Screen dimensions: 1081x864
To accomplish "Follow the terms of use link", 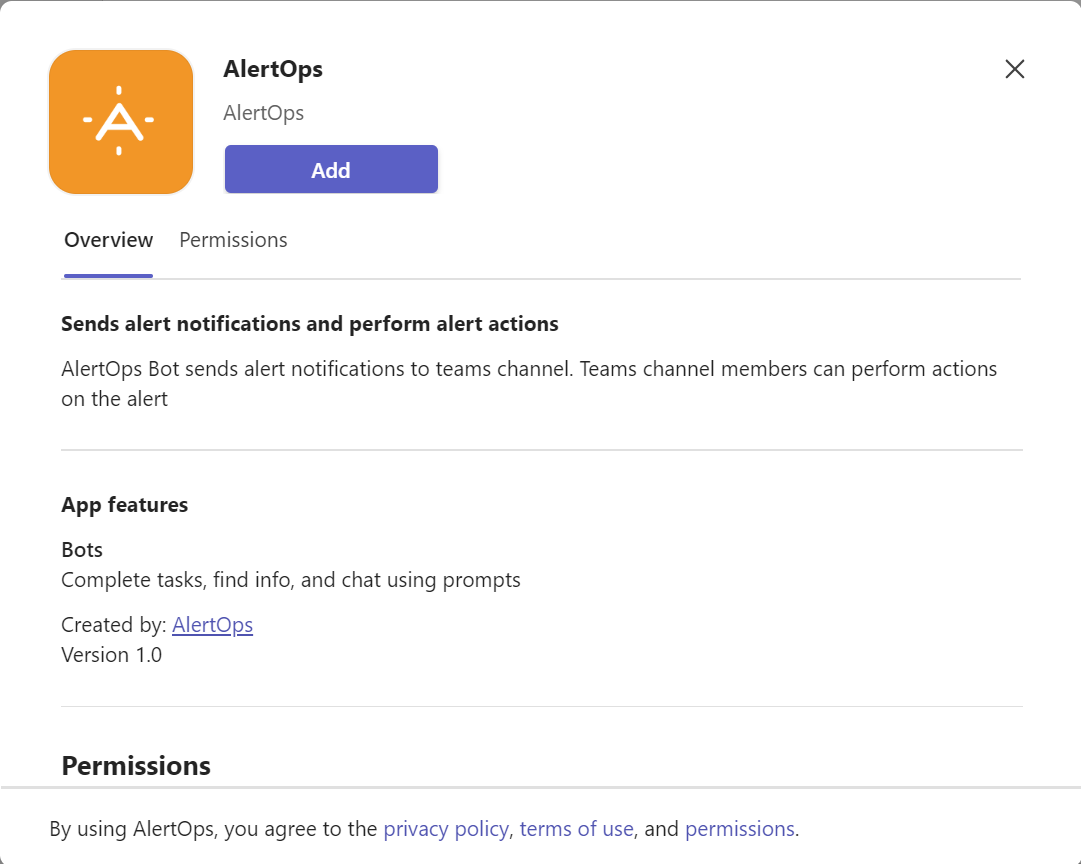I will (576, 829).
